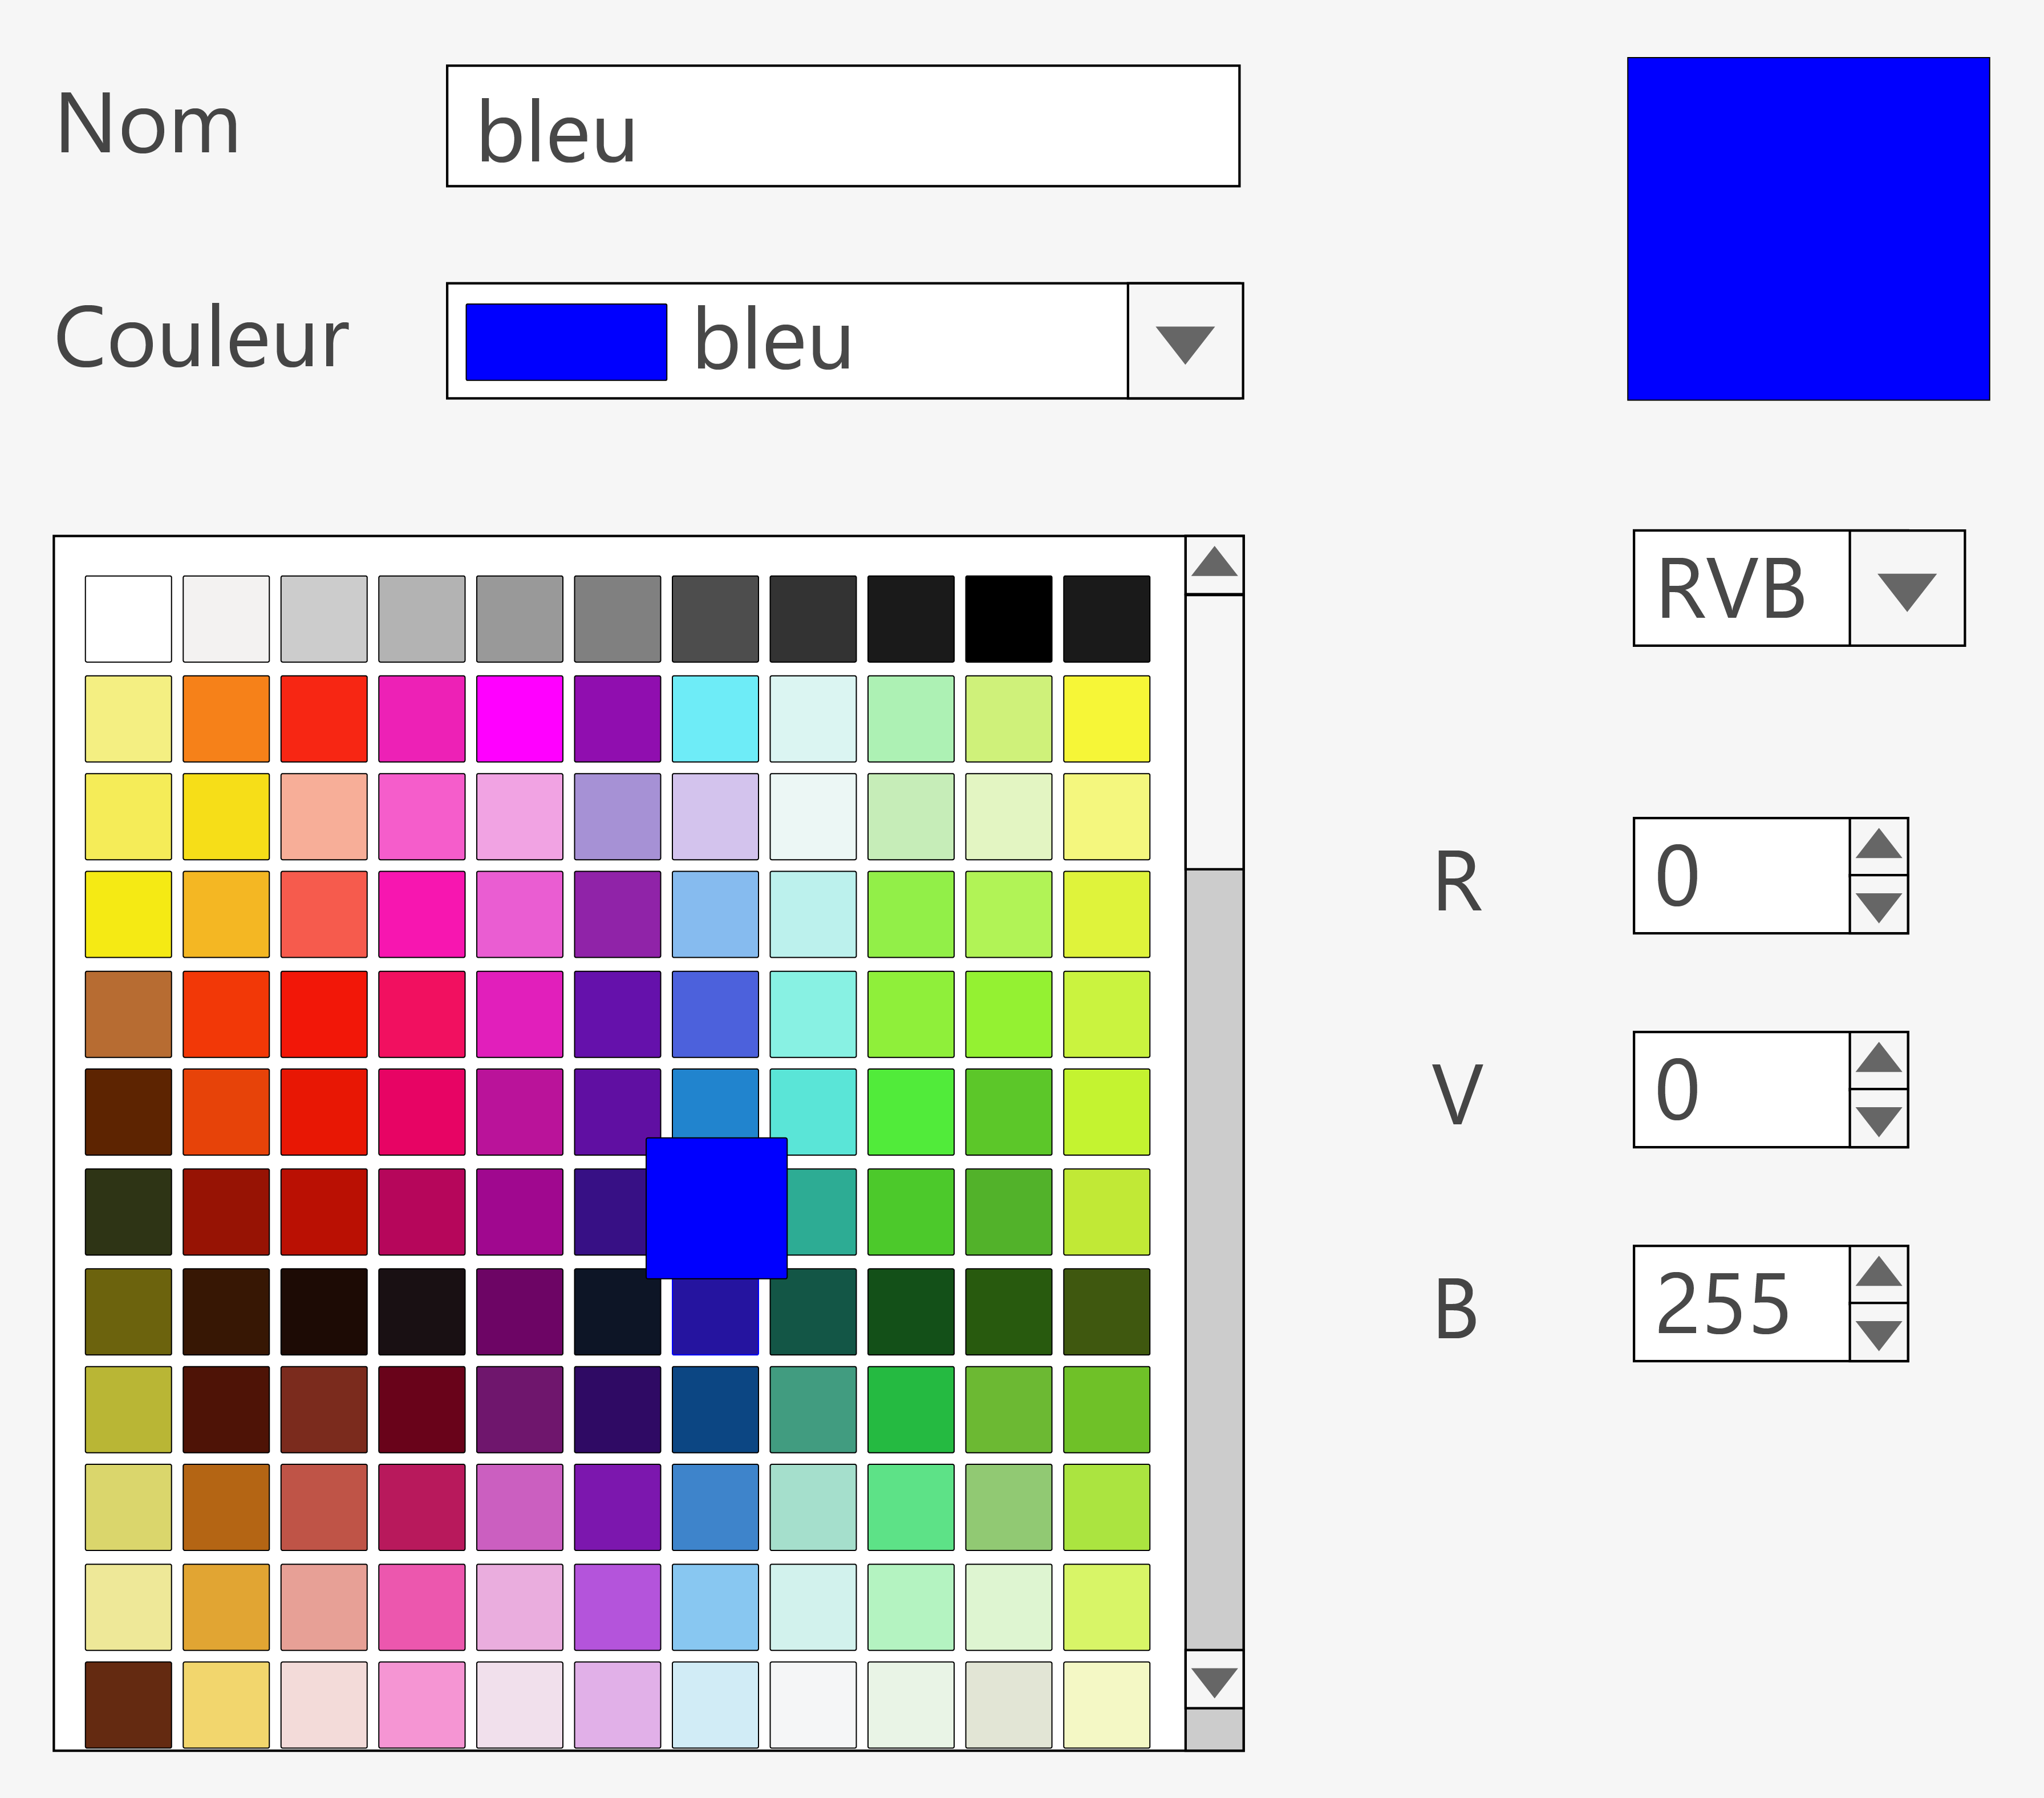Open the Couleur dropdown list
This screenshot has width=2044, height=1798.
1184,341
